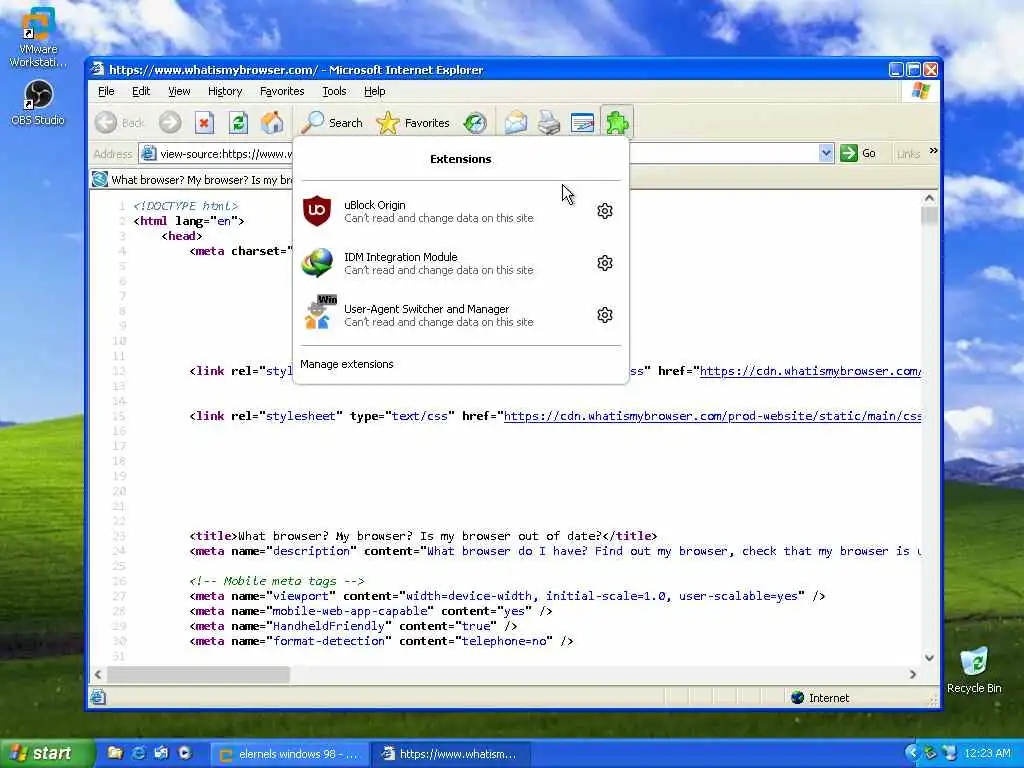Open the History menu
The height and width of the screenshot is (768, 1024).
[x=225, y=91]
